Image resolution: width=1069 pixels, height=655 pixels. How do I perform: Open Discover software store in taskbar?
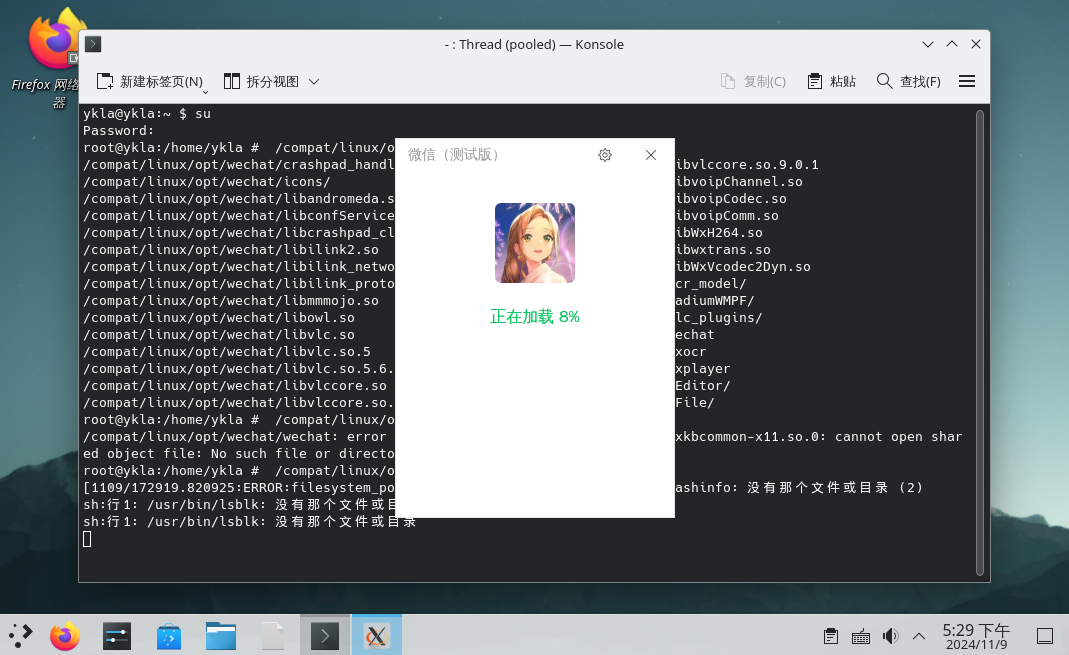click(168, 636)
